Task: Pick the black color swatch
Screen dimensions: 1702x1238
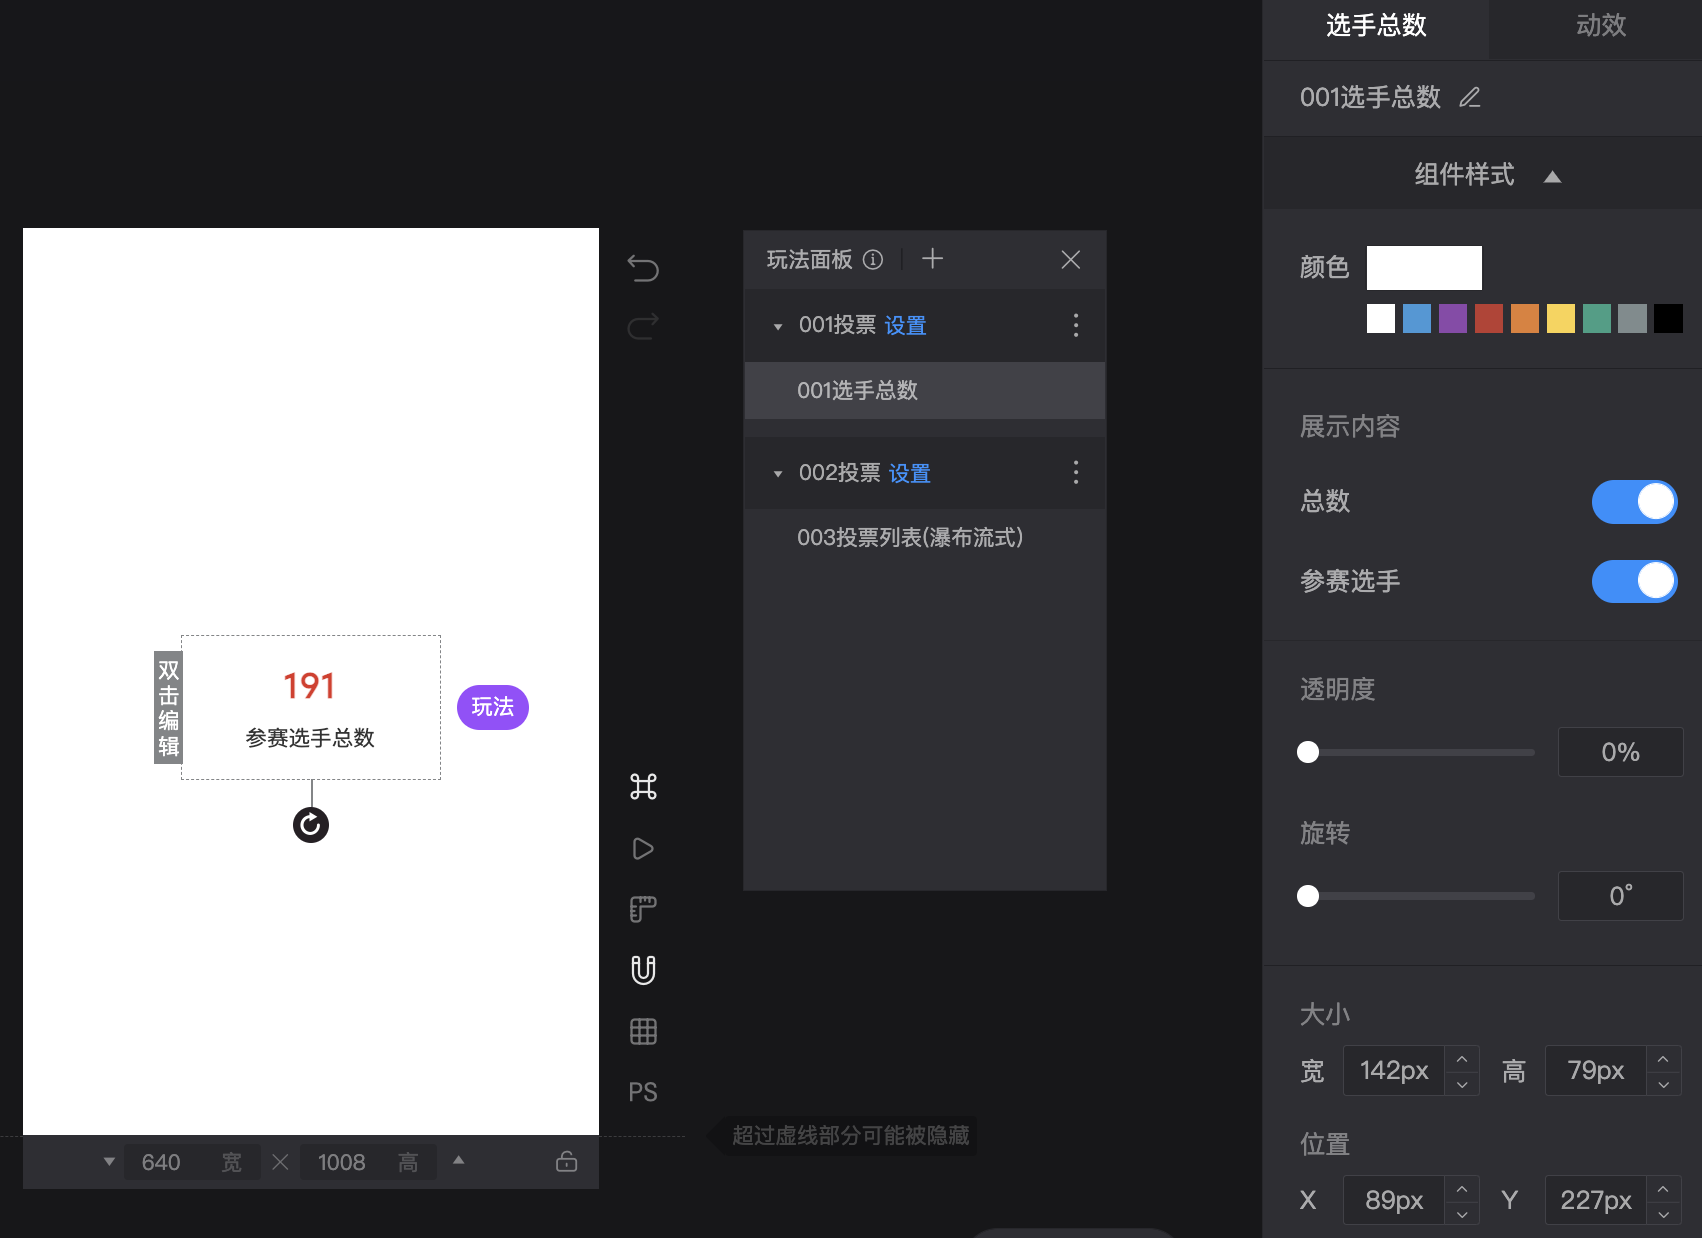Action: click(1668, 319)
